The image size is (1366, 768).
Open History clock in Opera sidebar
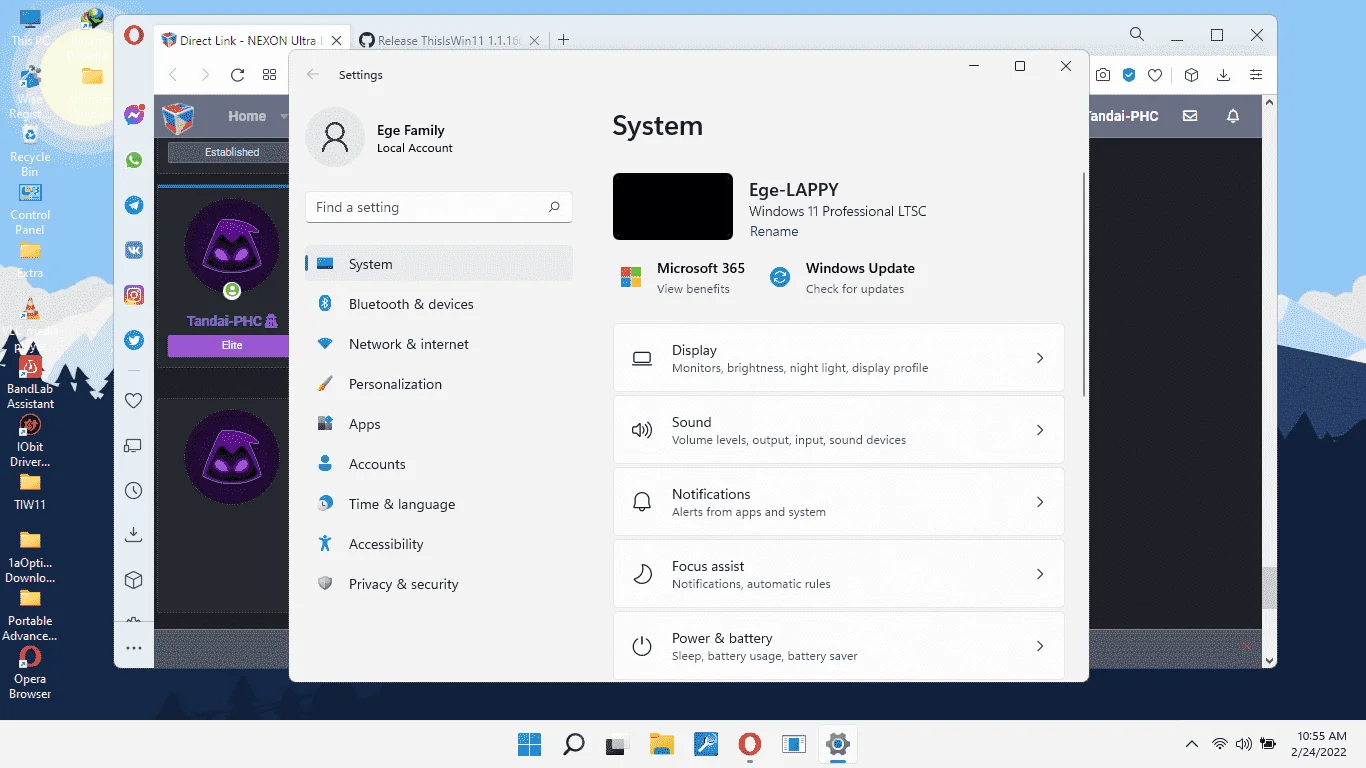(x=133, y=490)
